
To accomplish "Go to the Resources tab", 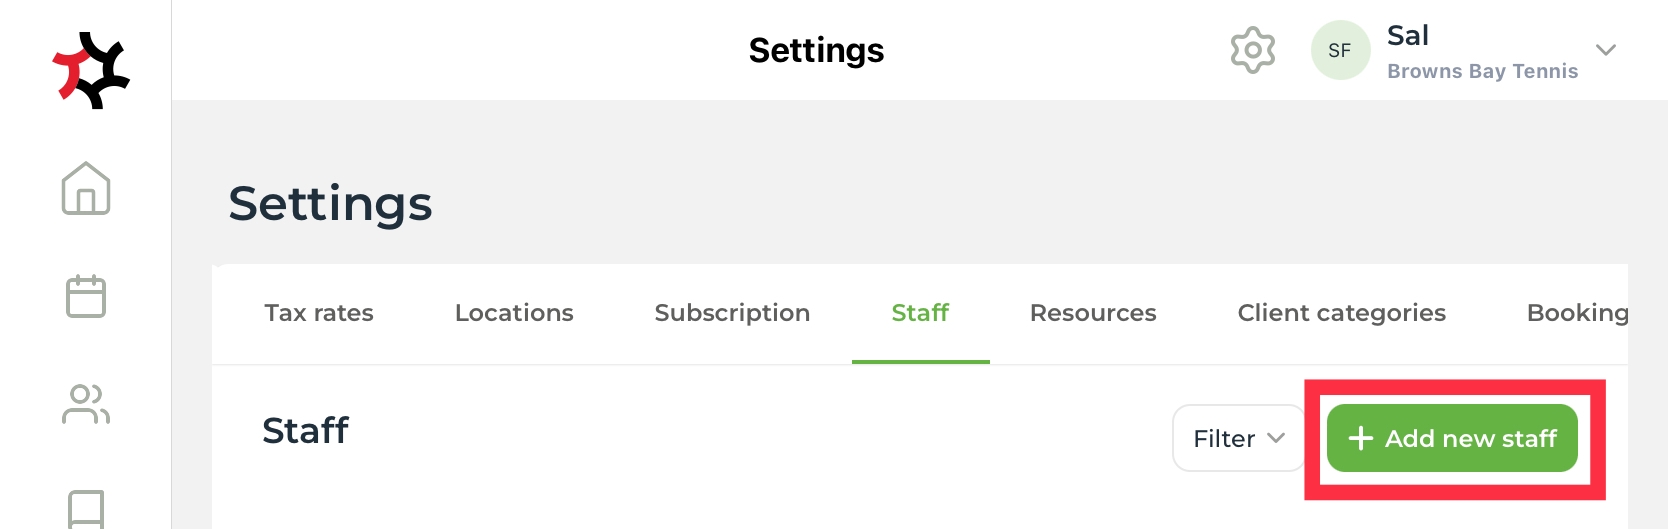I will click(x=1093, y=313).
